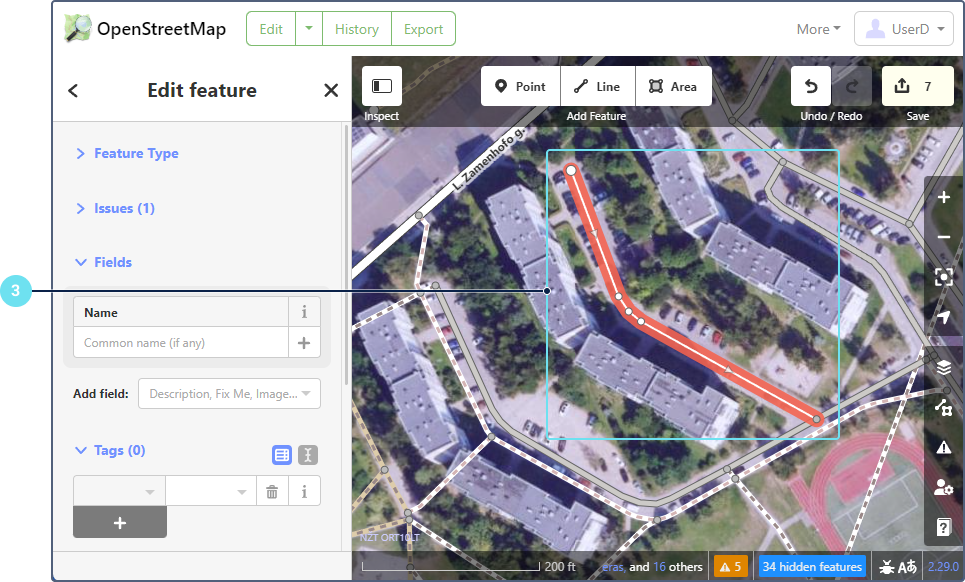The width and height of the screenshot is (965, 582).
Task: Zoom to the selected feature
Action: click(x=944, y=277)
